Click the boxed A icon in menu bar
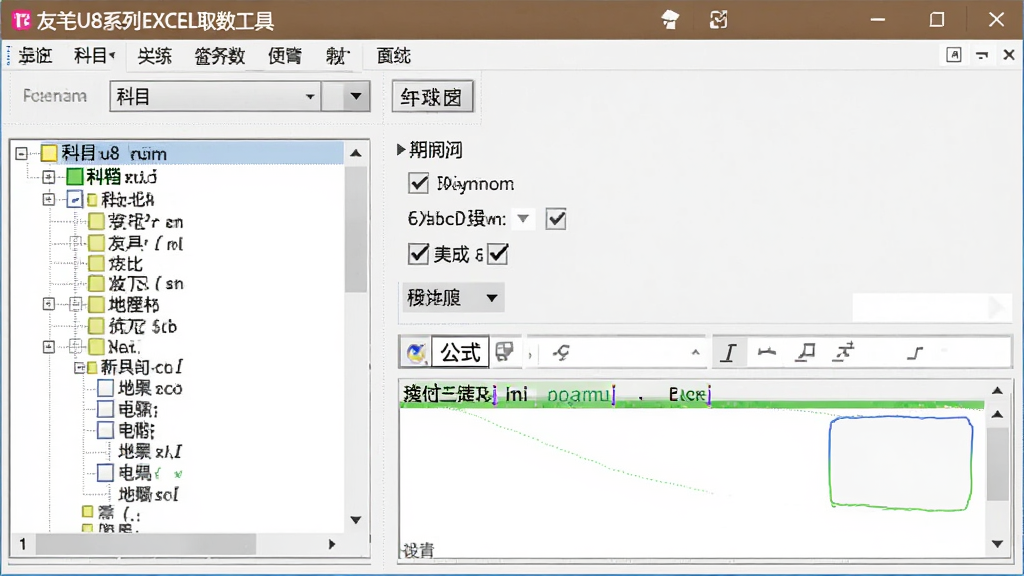1024x576 pixels. [x=953, y=55]
